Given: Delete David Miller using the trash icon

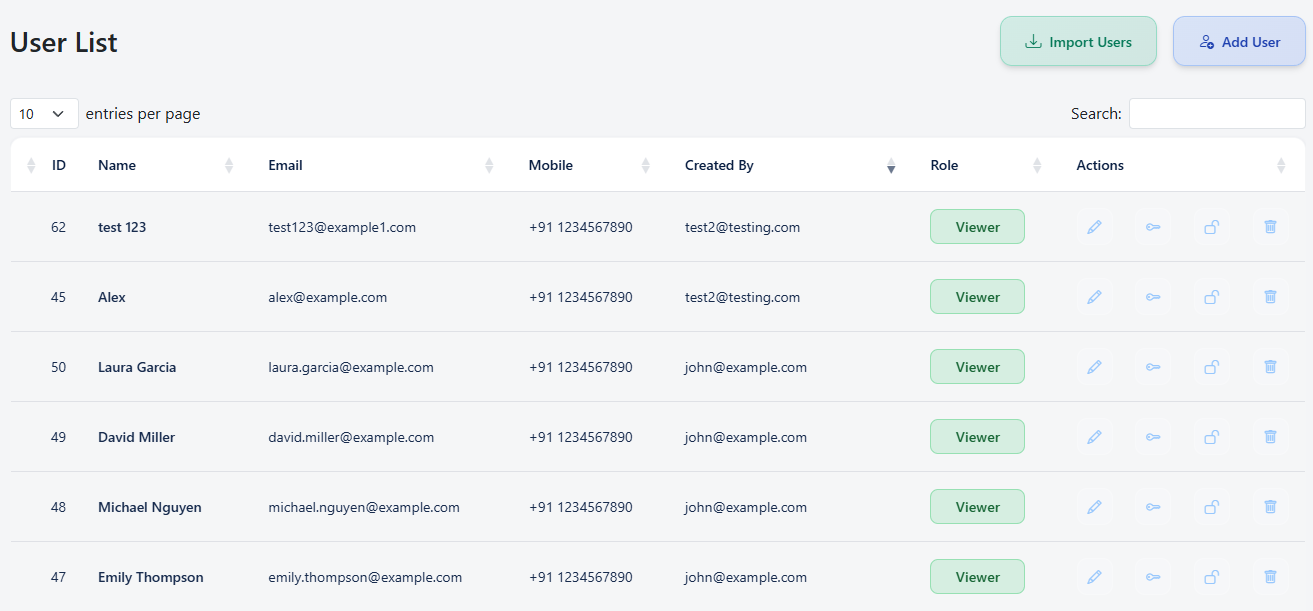Looking at the screenshot, I should [x=1270, y=437].
